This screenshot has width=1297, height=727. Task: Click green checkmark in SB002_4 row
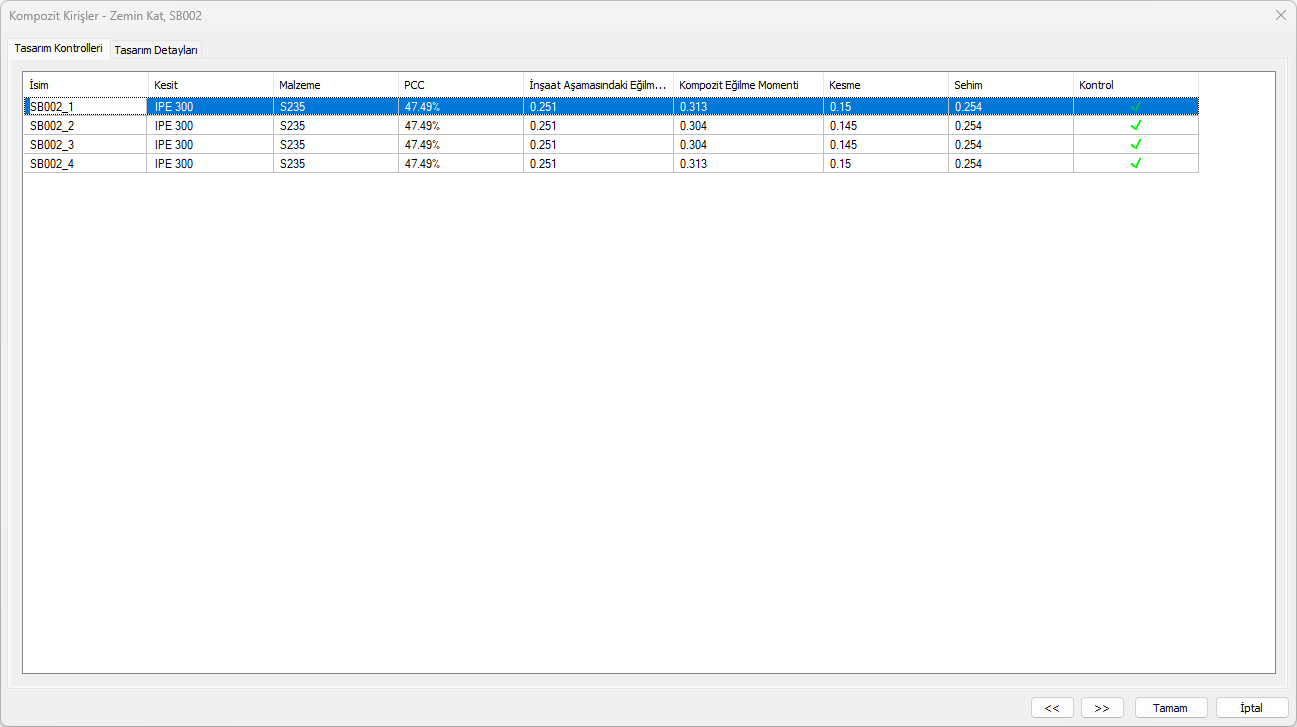coord(1135,164)
